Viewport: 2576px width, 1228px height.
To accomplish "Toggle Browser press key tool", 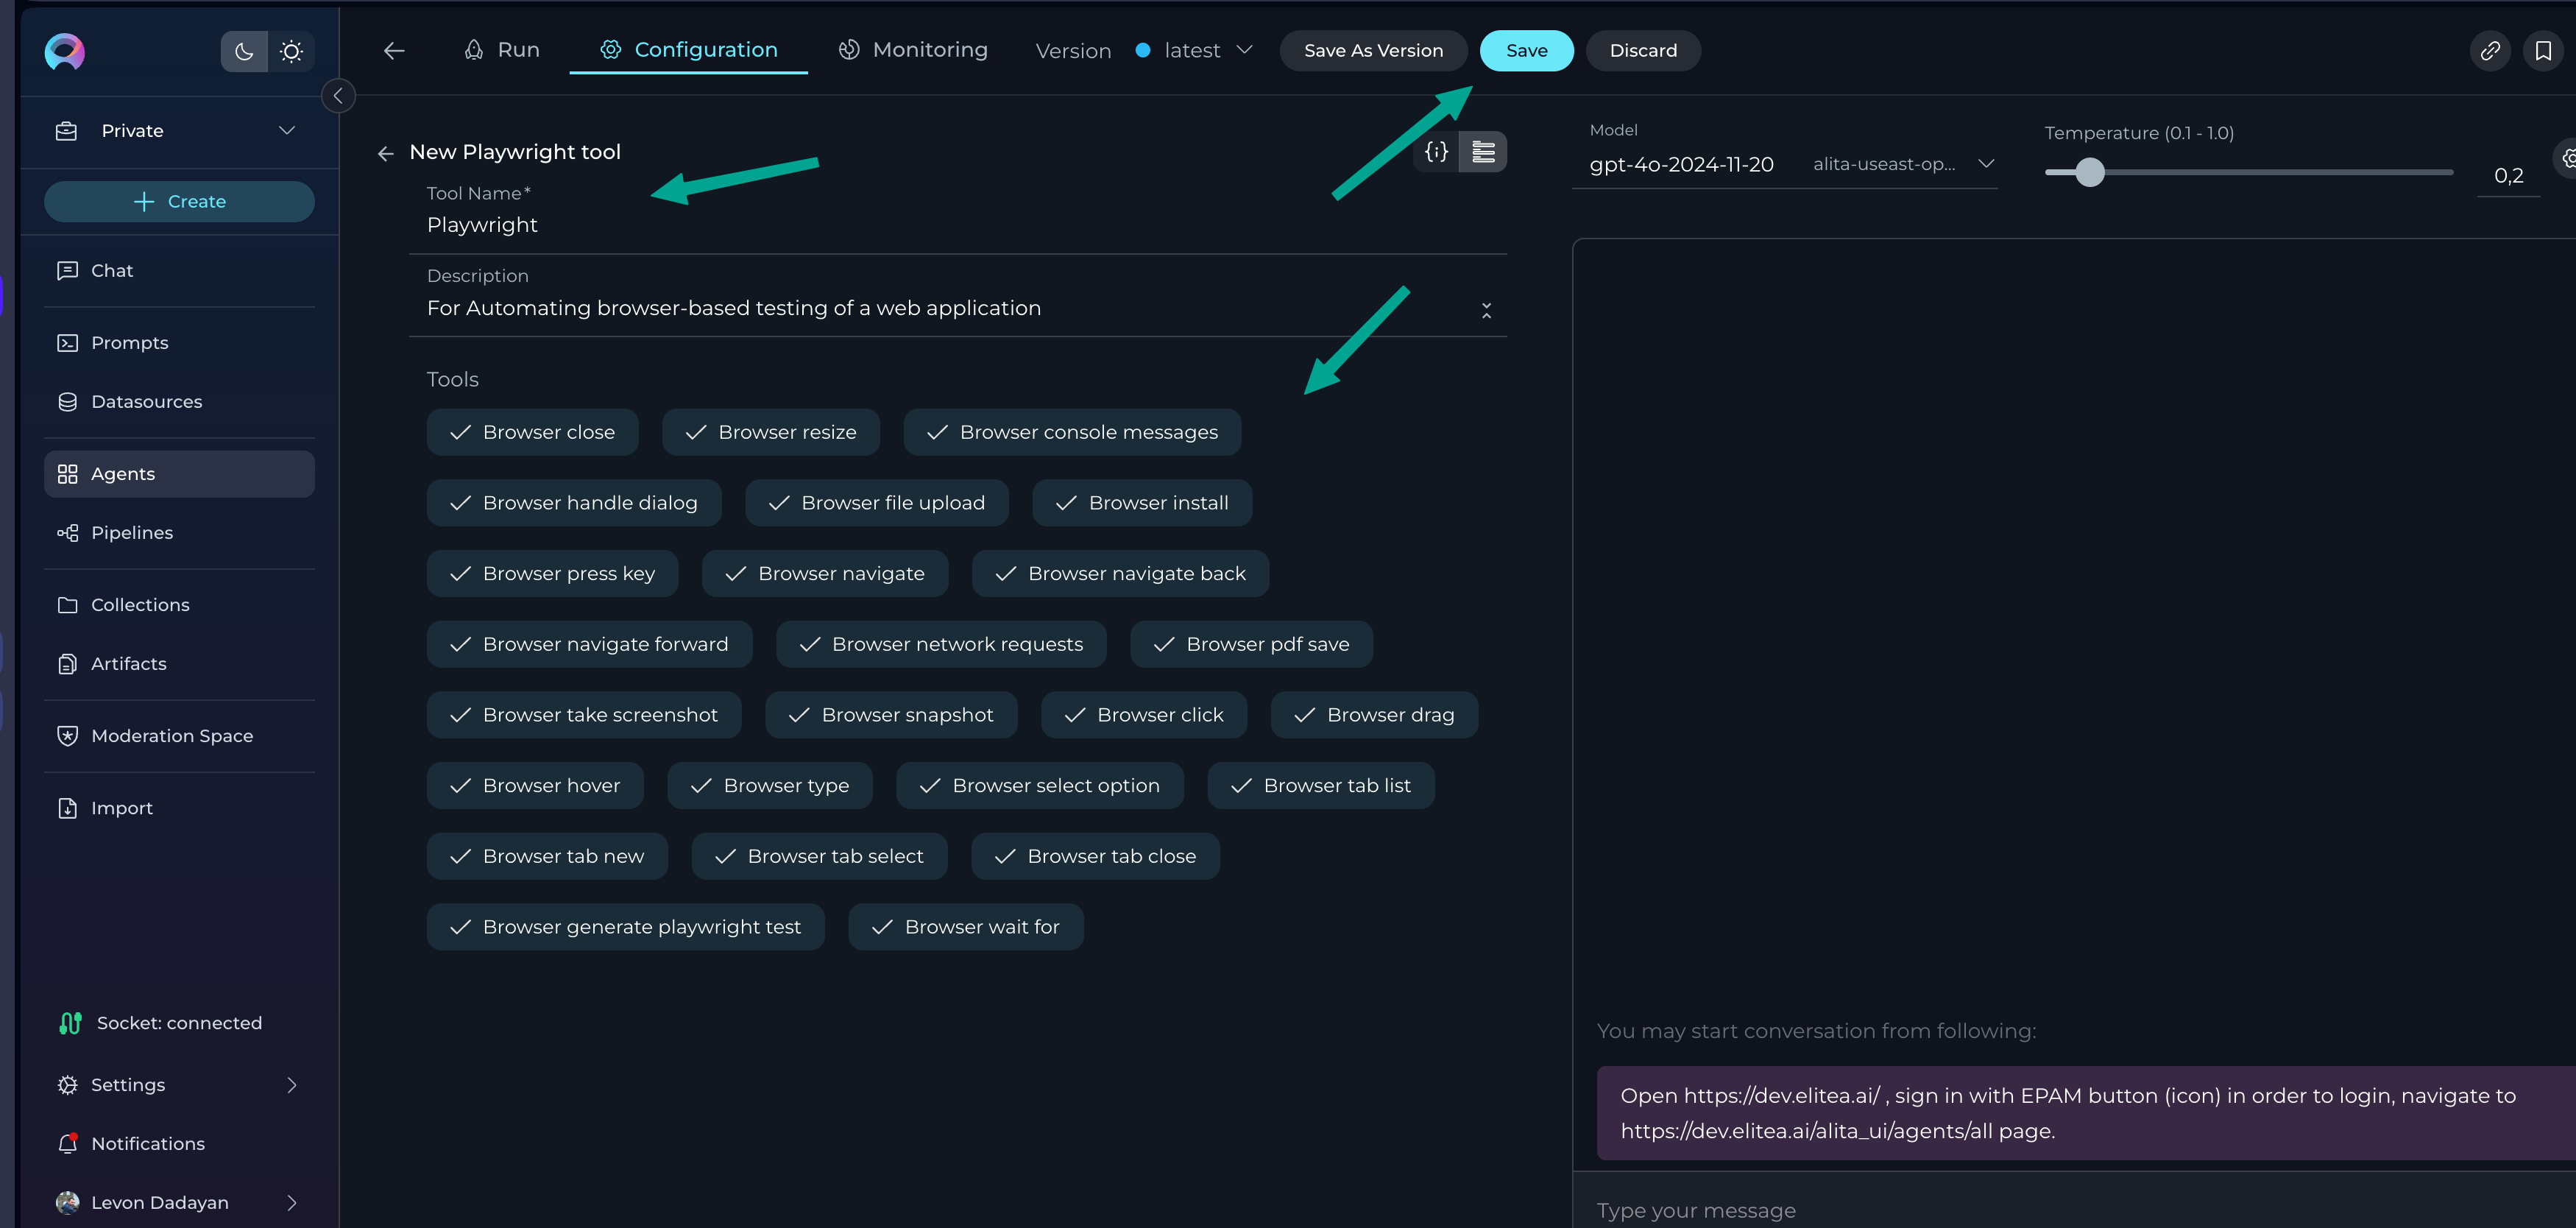I will tap(552, 574).
